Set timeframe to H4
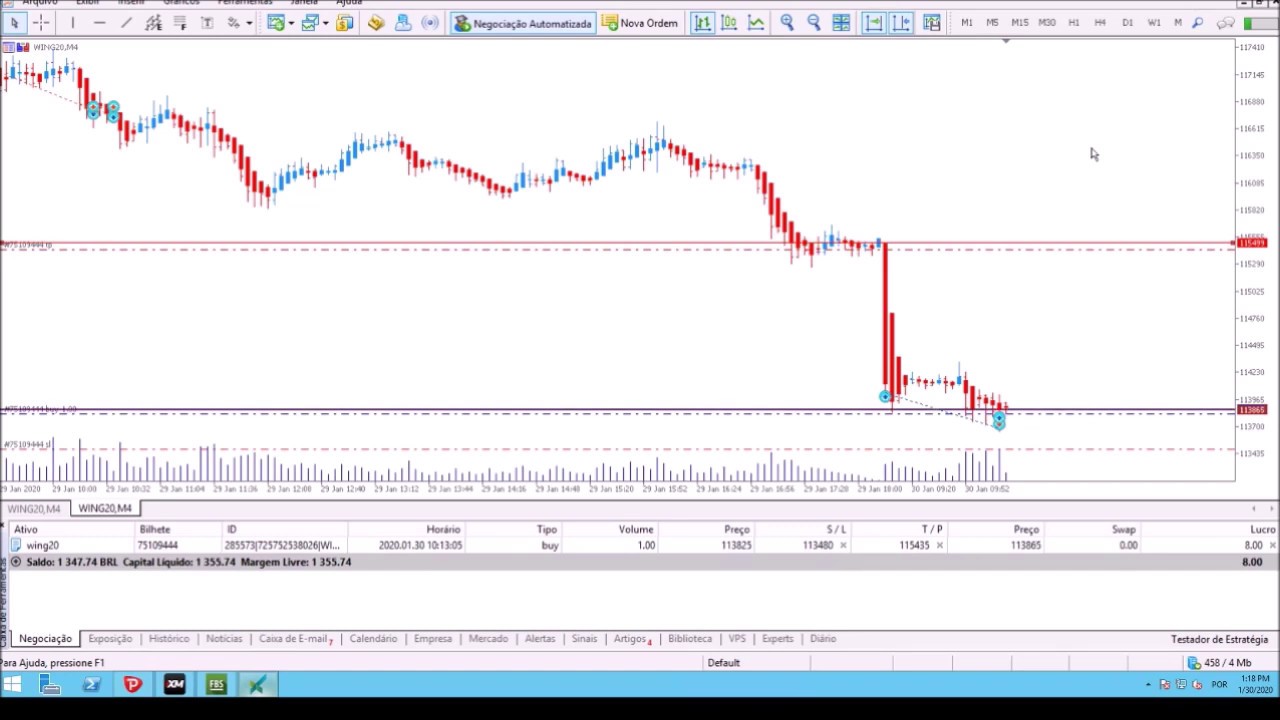1280x720 pixels. (1100, 22)
